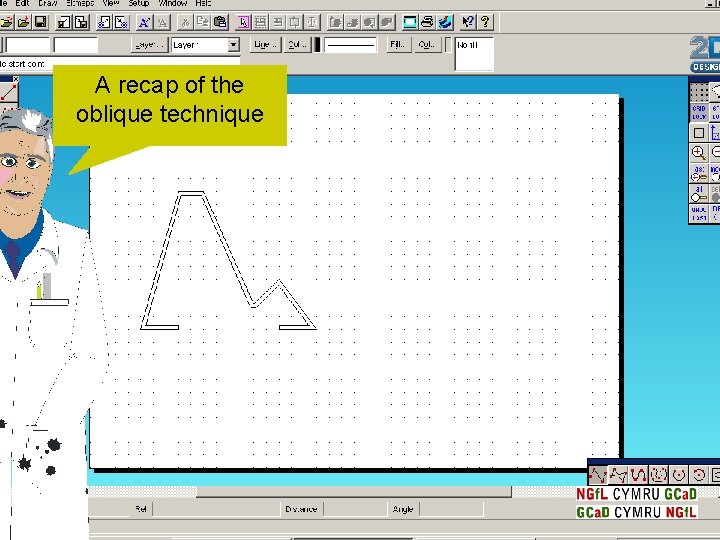720x540 pixels.
Task: Click the Line... button
Action: coord(265,45)
